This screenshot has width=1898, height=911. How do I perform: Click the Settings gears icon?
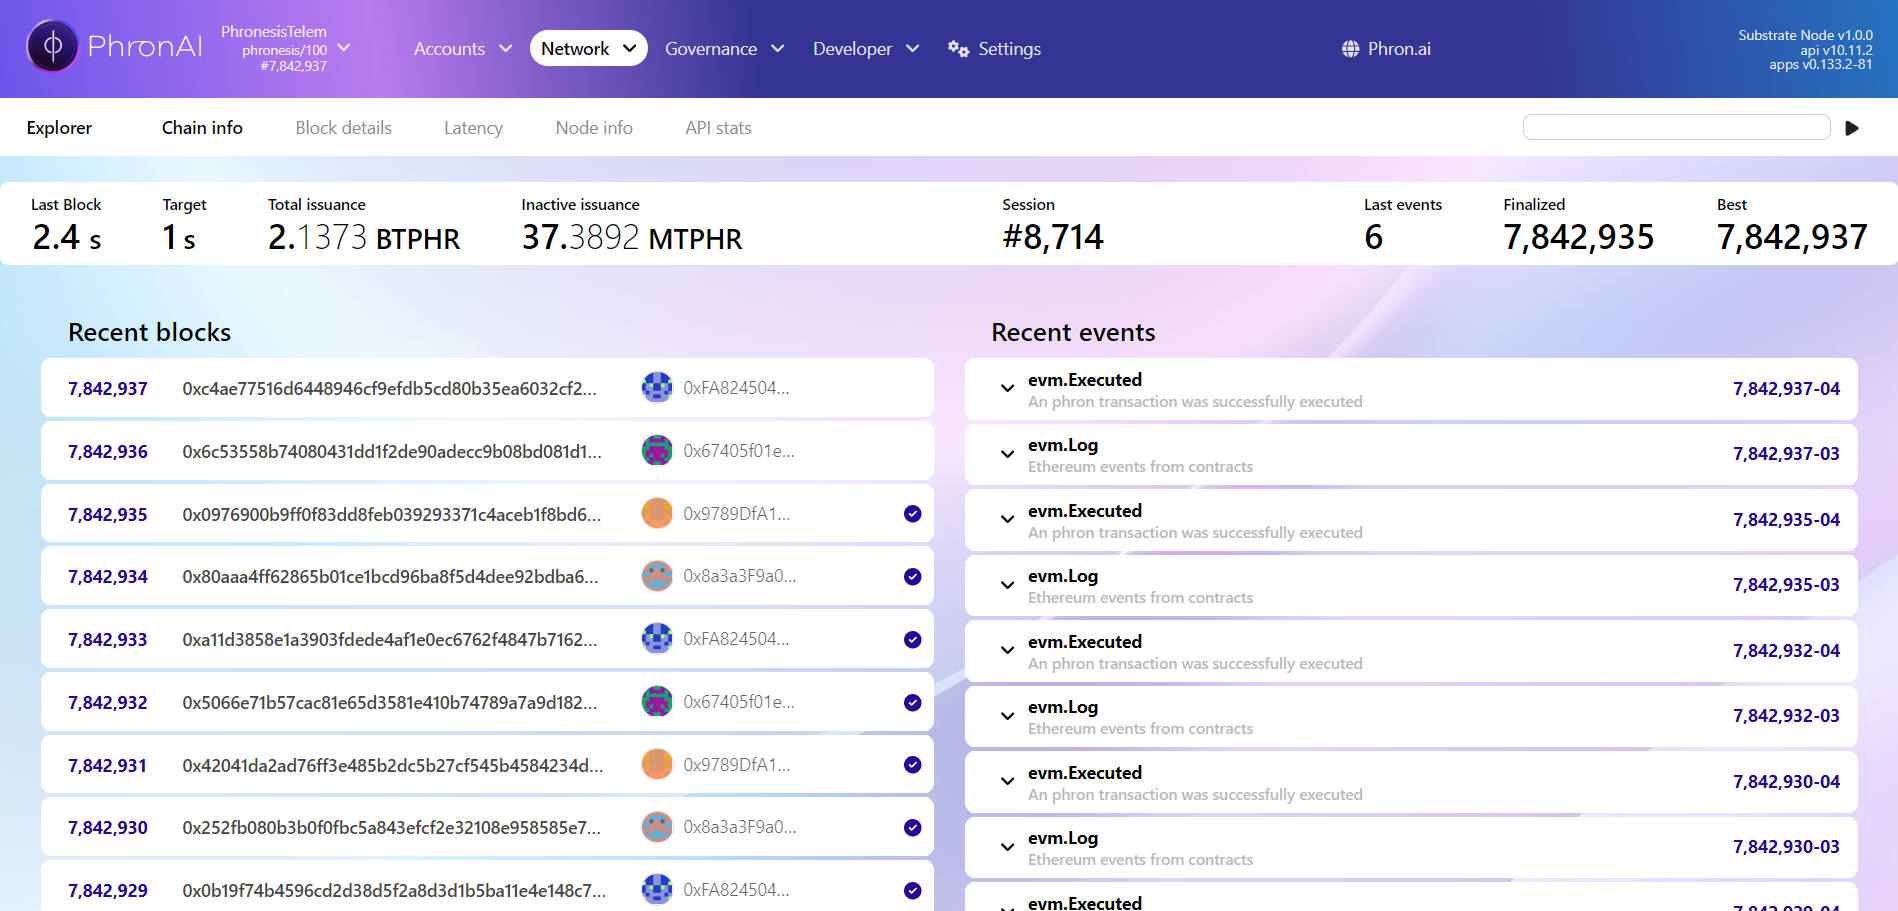click(x=958, y=49)
